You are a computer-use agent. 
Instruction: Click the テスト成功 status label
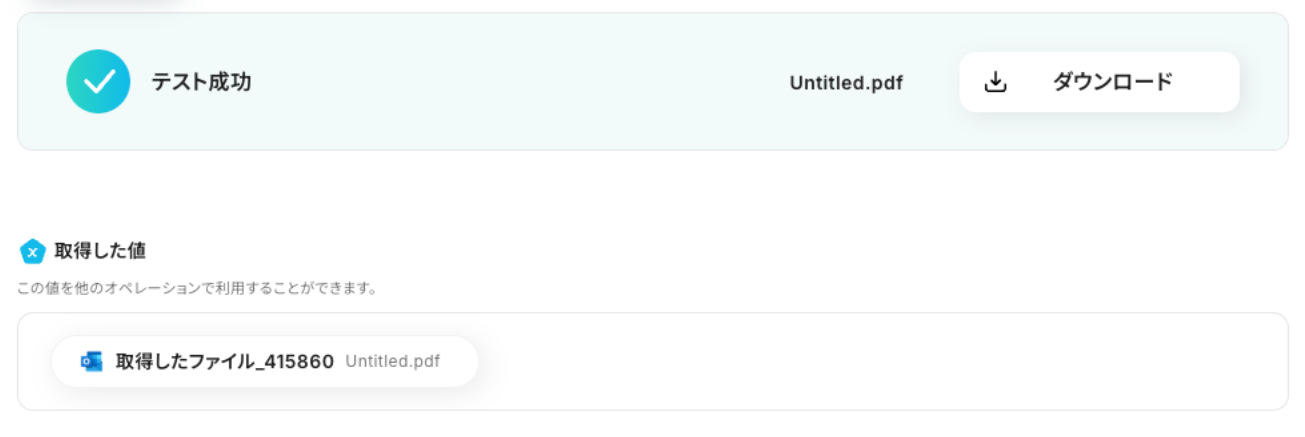point(201,82)
